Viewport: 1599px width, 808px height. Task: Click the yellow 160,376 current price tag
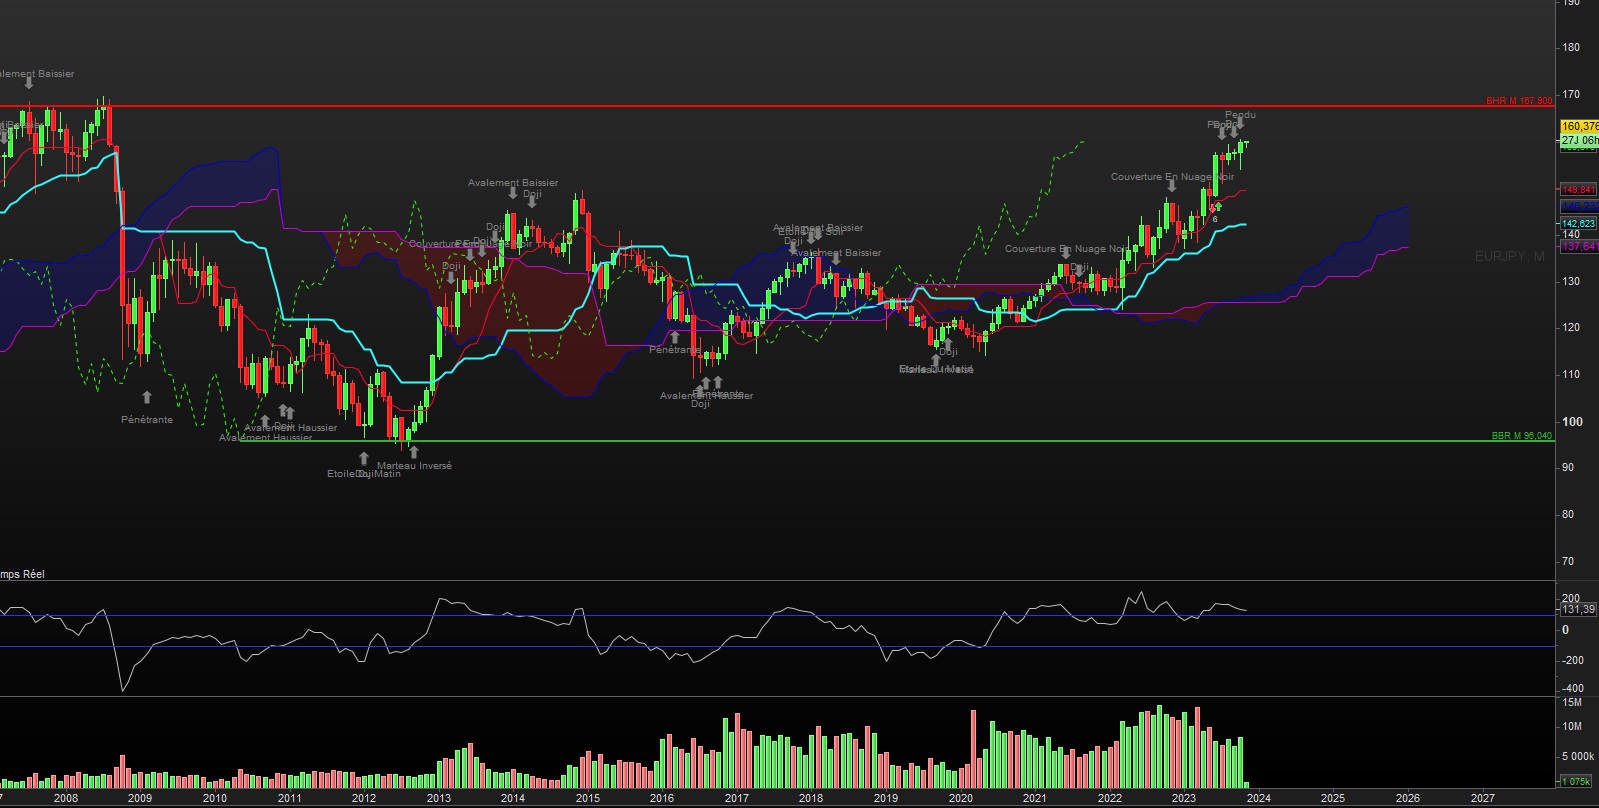pos(1579,127)
